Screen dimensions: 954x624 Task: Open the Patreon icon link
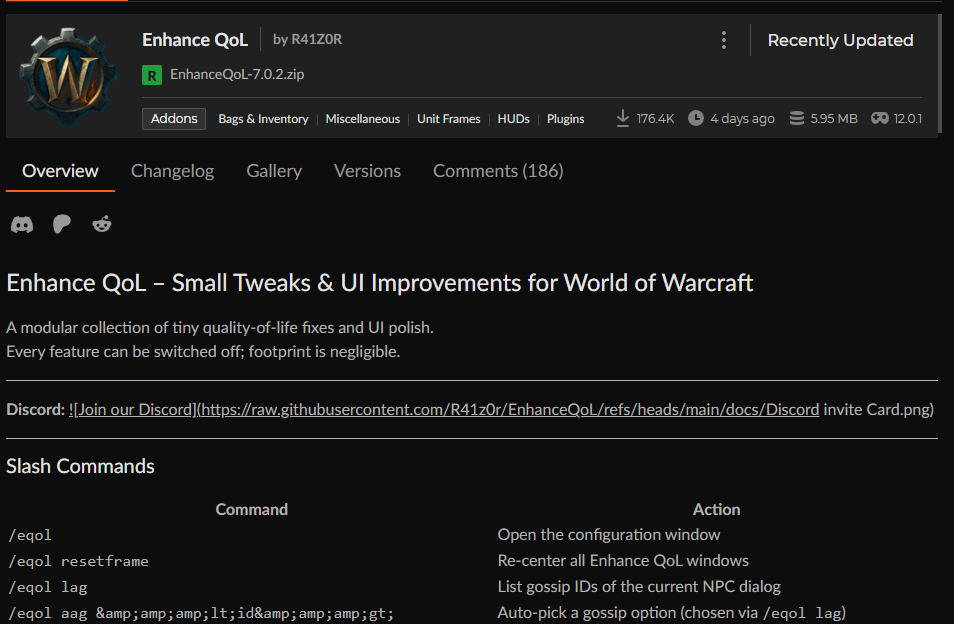click(x=61, y=224)
